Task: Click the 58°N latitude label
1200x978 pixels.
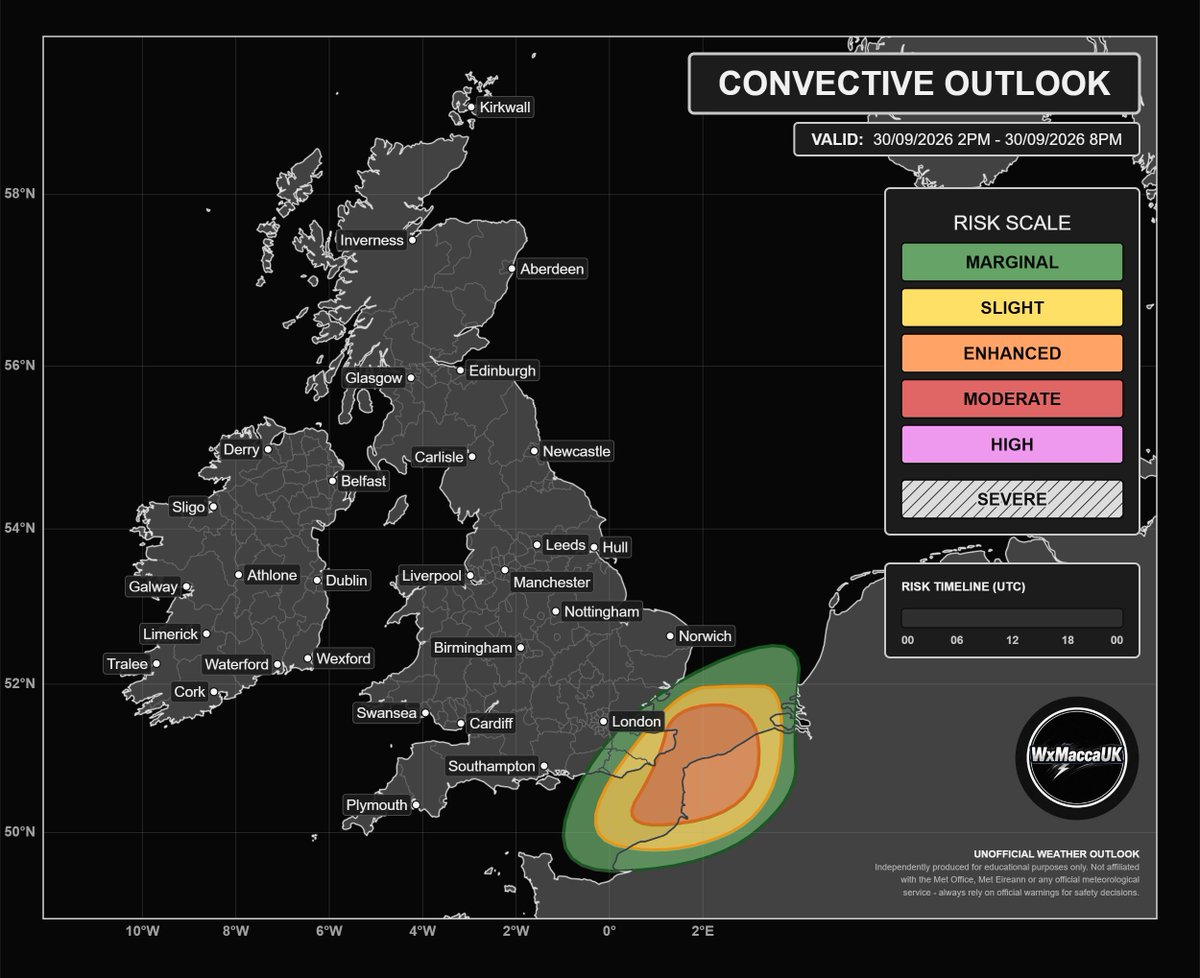Action: (20, 193)
